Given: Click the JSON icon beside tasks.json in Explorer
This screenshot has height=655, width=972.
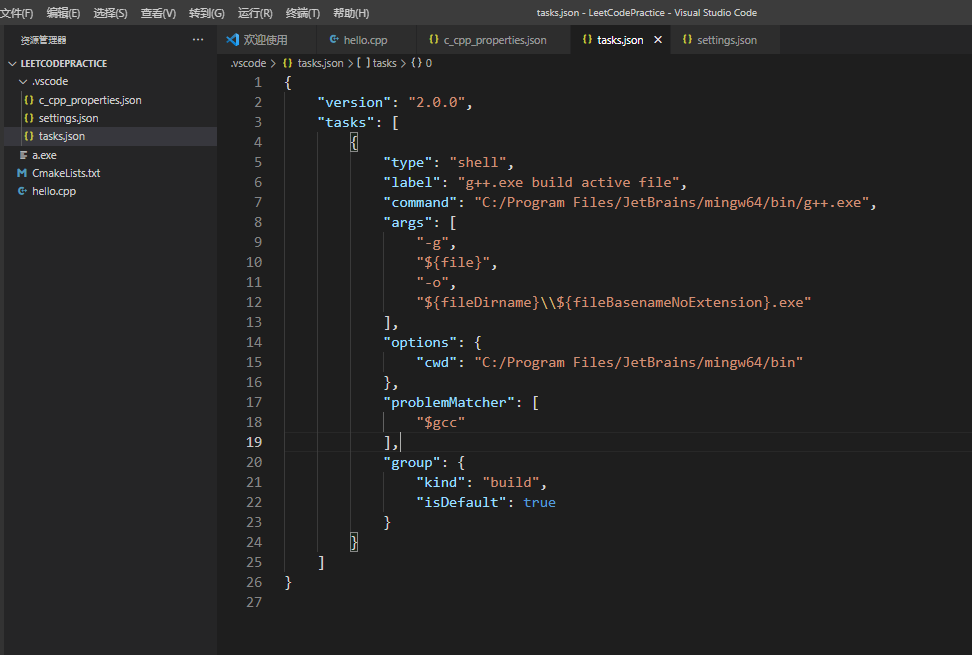Looking at the screenshot, I should [28, 136].
